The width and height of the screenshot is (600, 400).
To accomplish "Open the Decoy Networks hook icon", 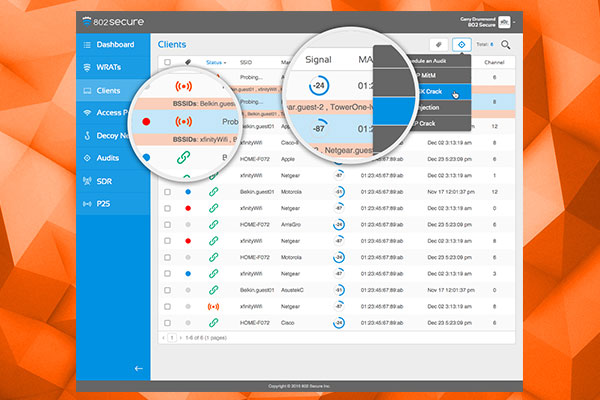I will click(87, 136).
